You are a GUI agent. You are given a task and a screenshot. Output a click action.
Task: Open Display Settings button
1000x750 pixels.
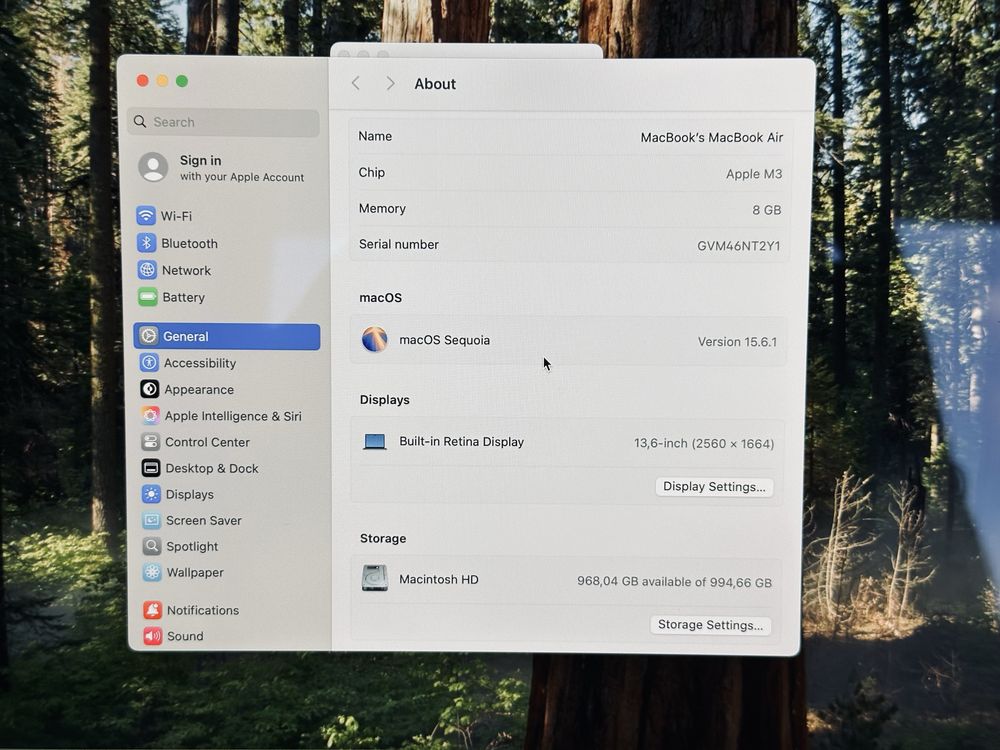(714, 487)
